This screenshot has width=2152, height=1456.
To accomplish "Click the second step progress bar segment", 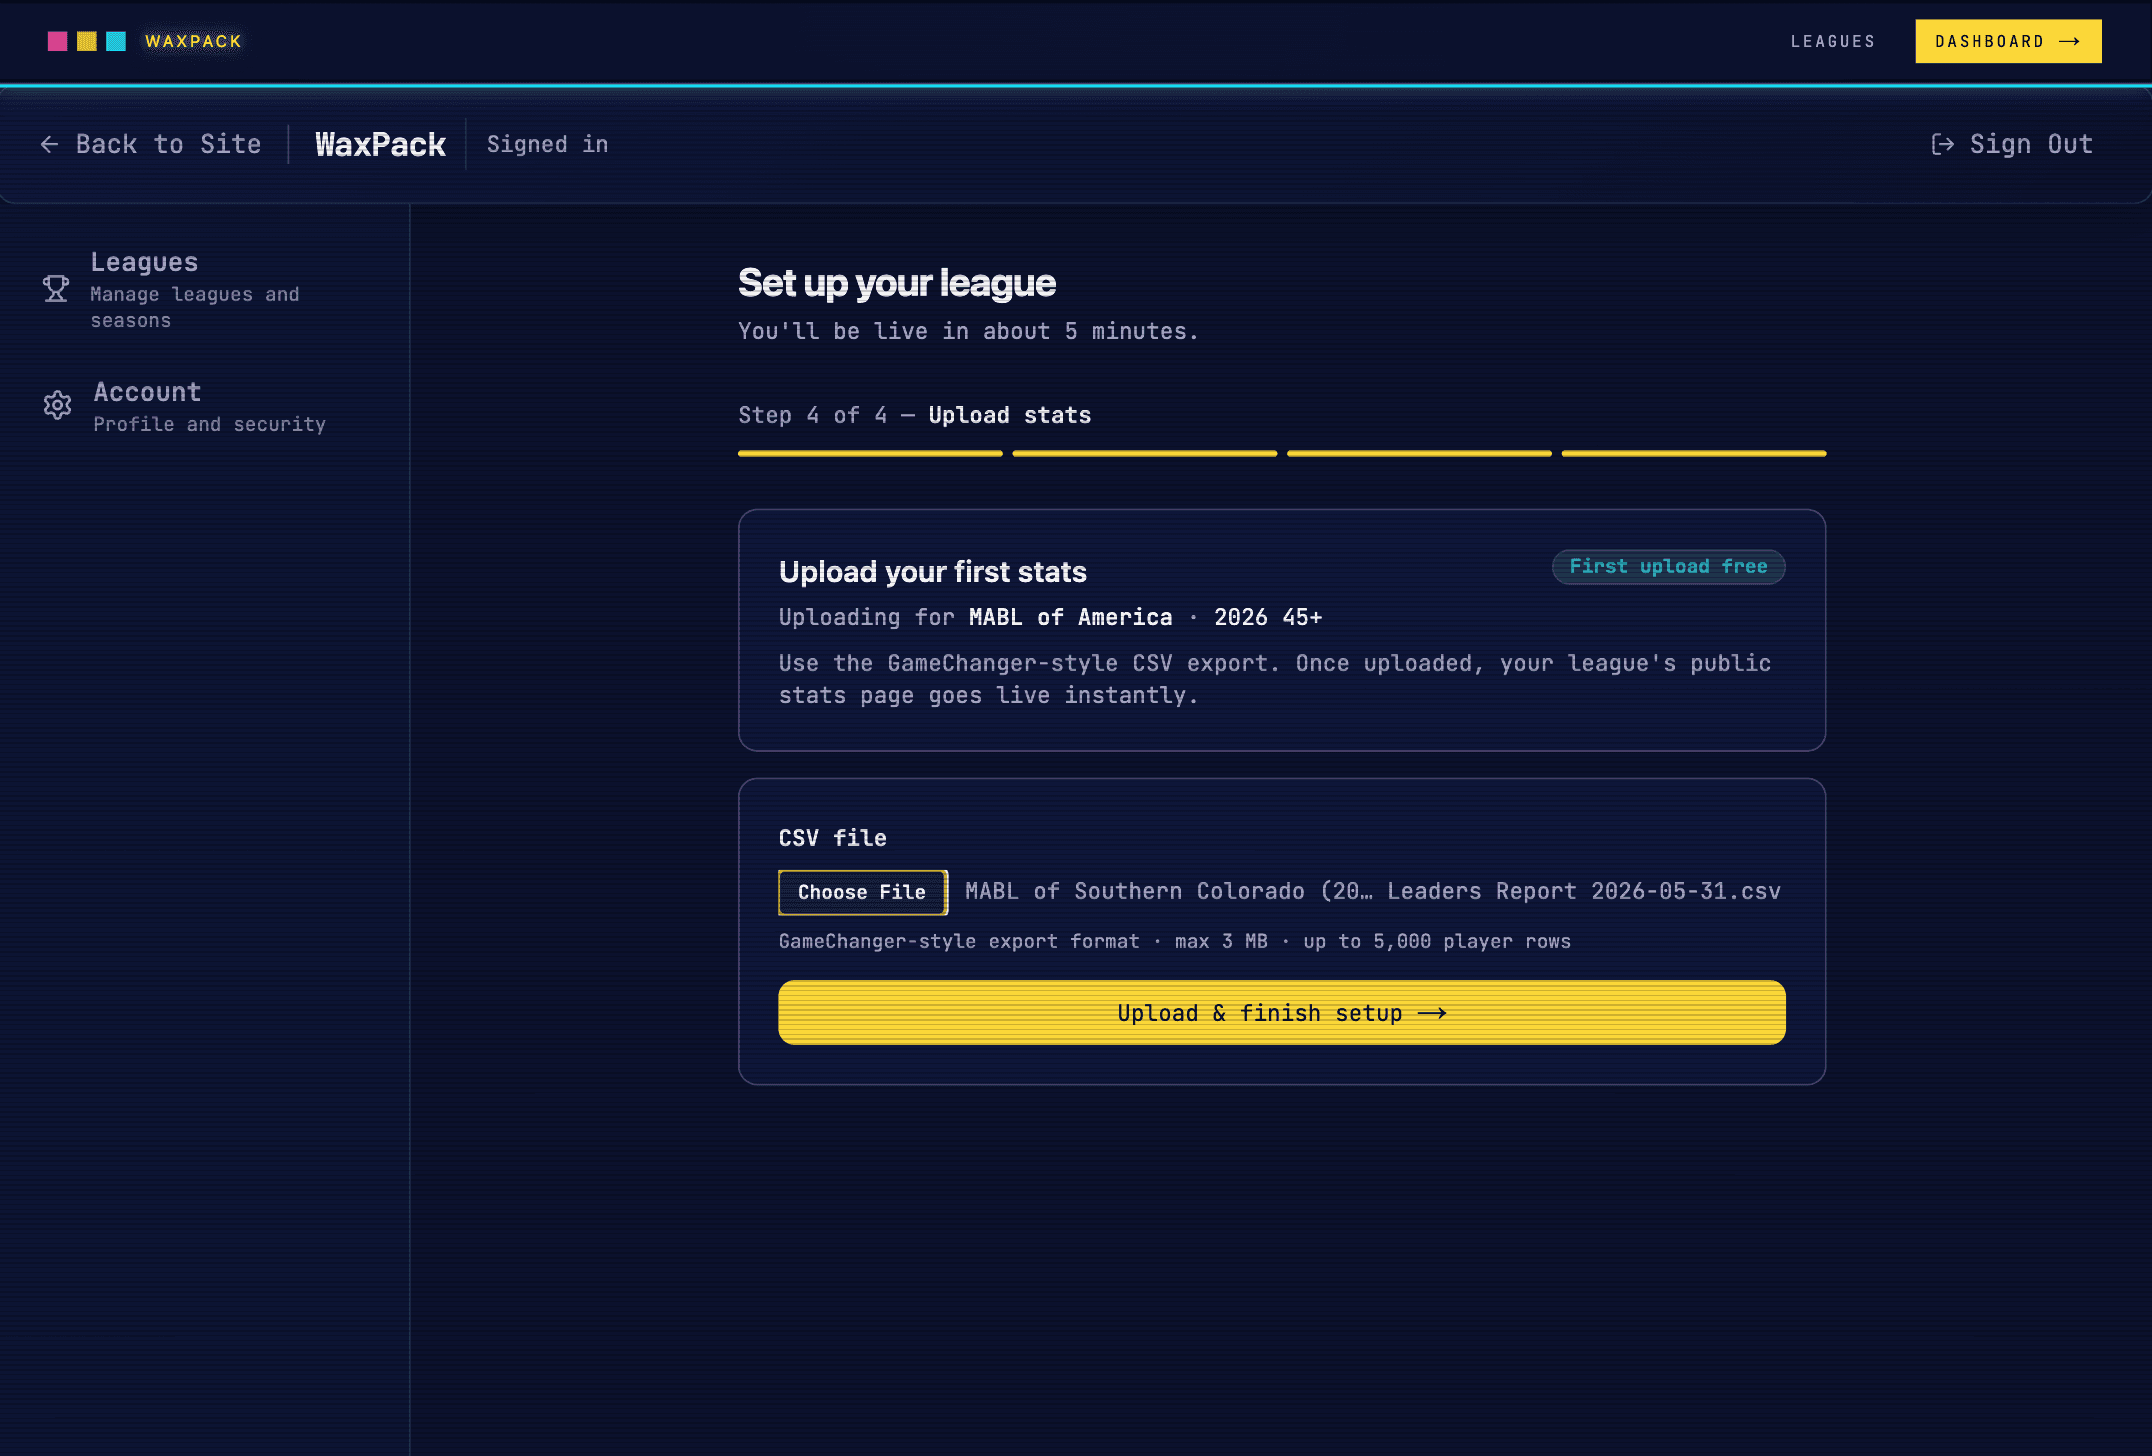I will click(1145, 453).
